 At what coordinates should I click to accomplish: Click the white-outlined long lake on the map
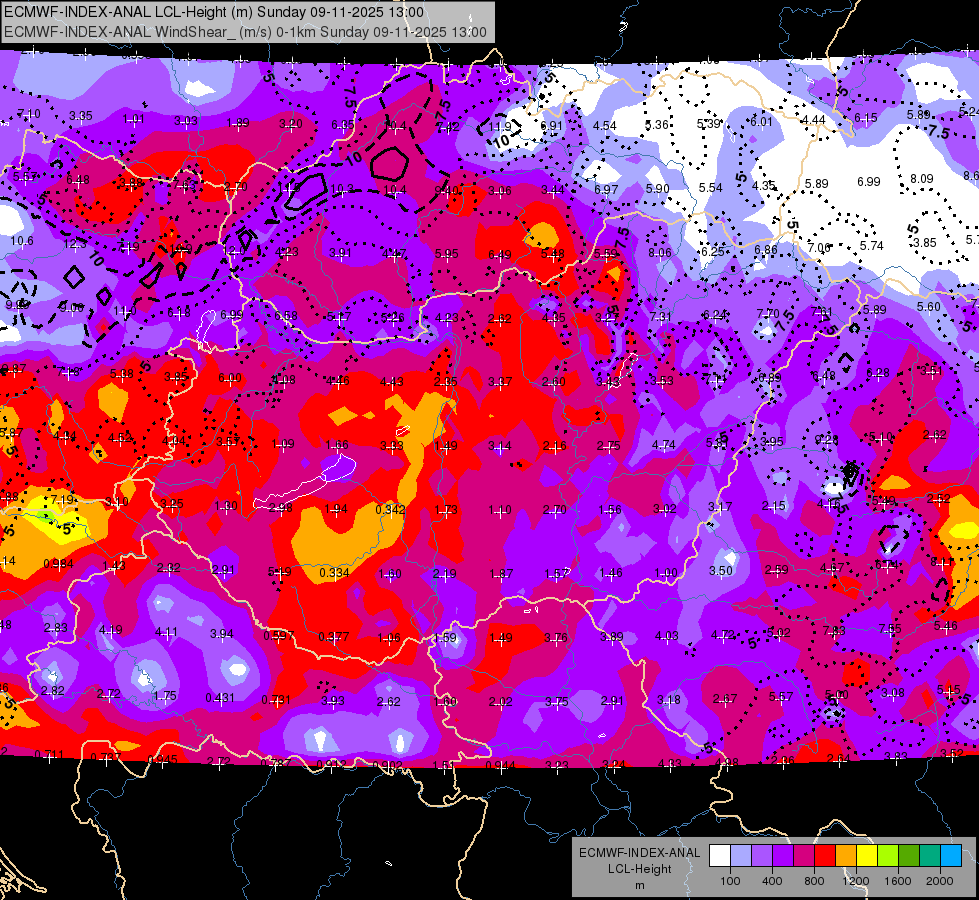306,481
